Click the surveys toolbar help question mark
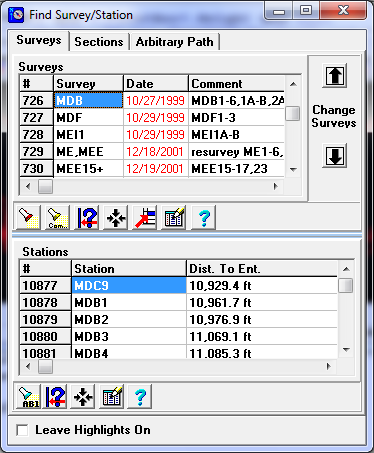 pyautogui.click(x=204, y=218)
